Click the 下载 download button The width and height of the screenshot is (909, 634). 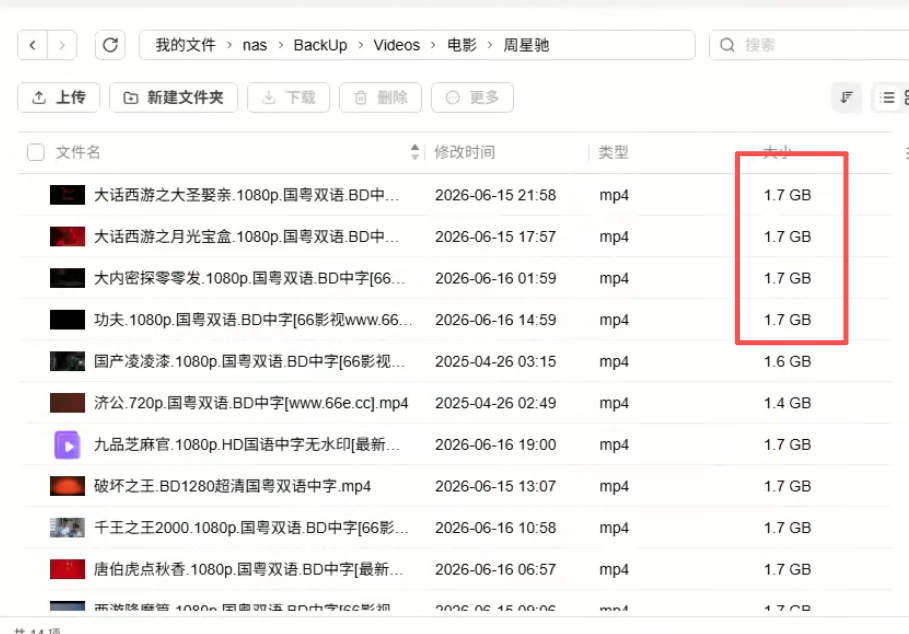click(x=289, y=97)
